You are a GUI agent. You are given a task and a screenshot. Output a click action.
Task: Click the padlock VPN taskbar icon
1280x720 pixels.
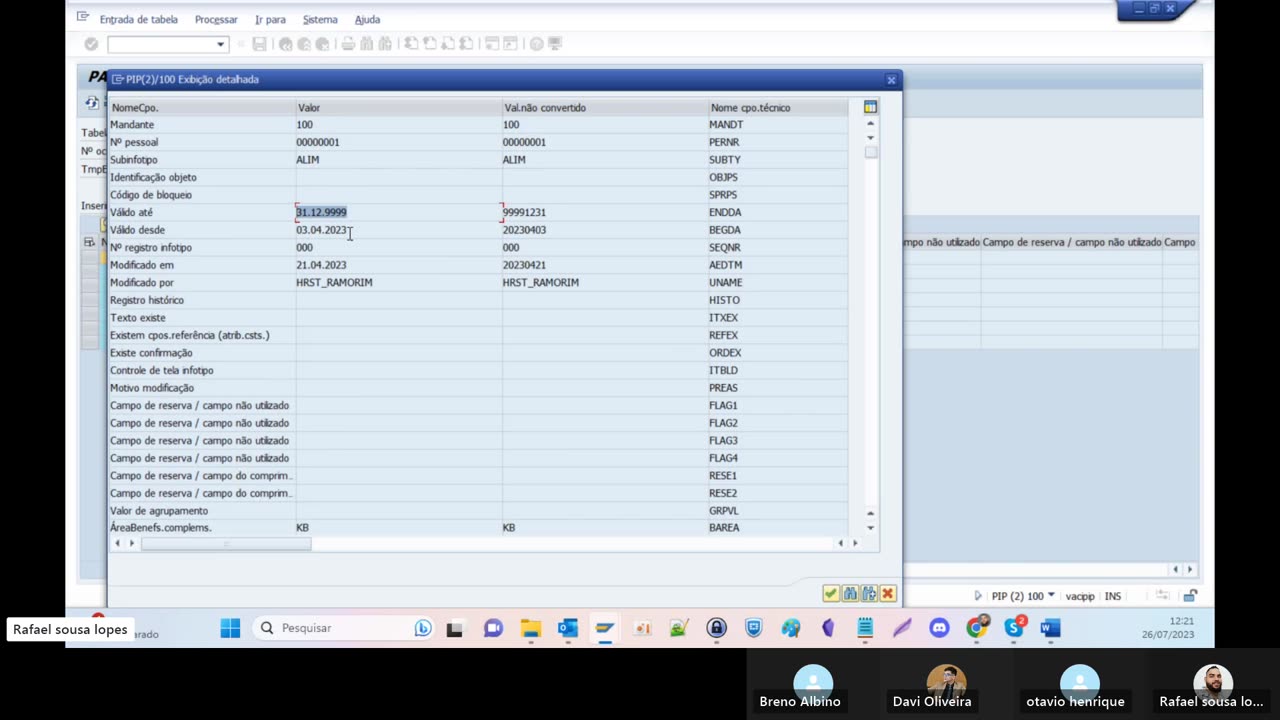[x=716, y=628]
